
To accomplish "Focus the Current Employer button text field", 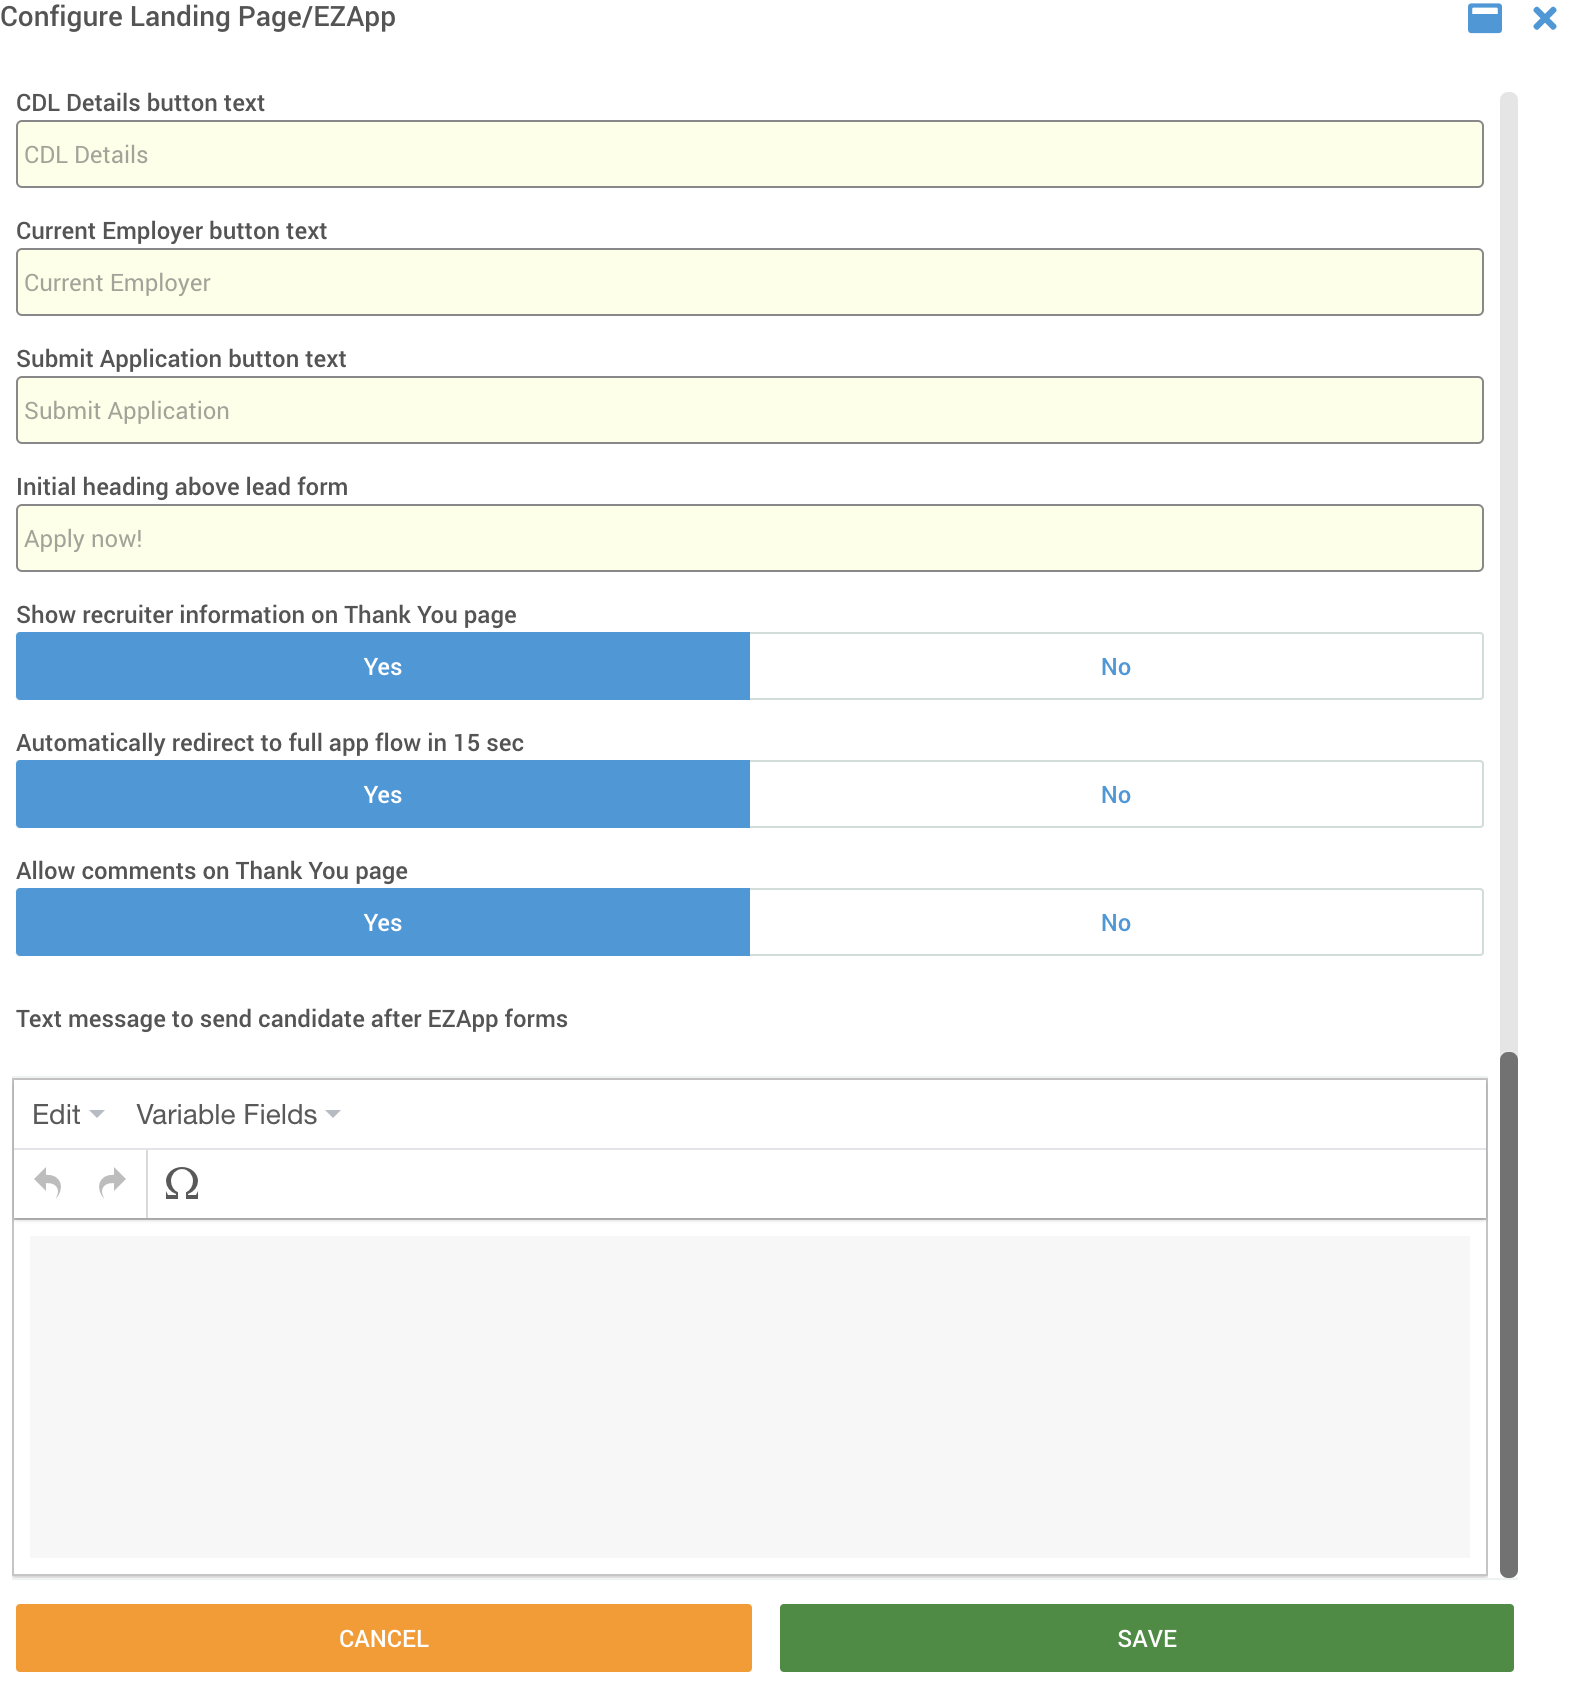I will [x=750, y=282].
